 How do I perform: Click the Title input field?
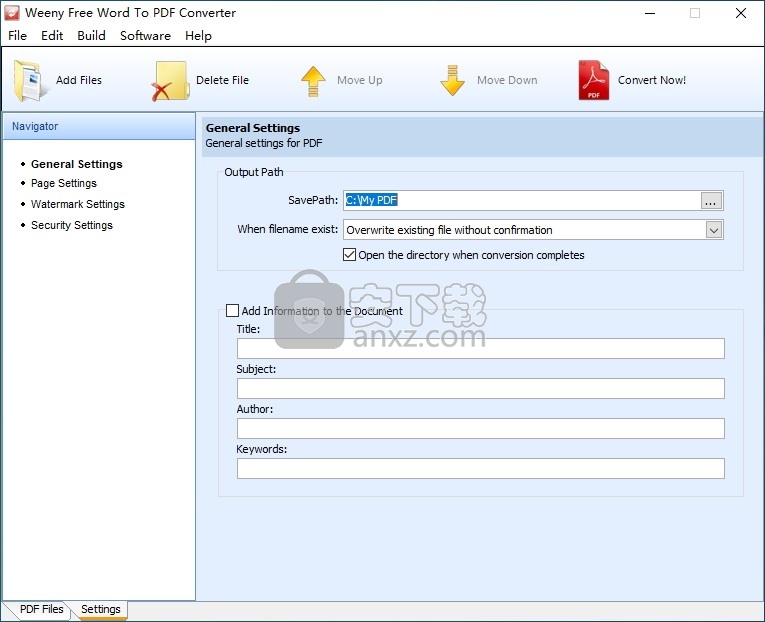[481, 348]
